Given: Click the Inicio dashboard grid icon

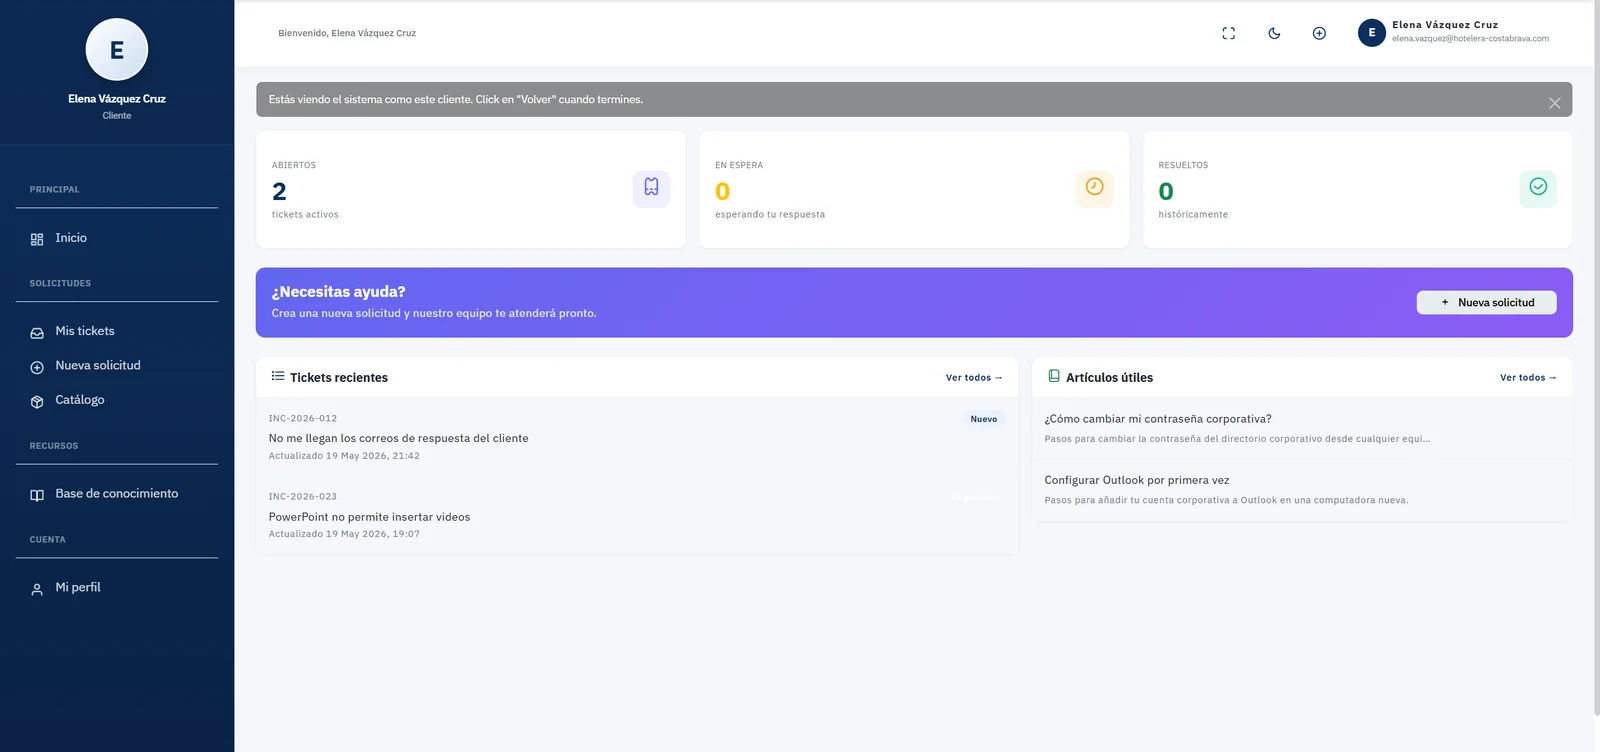Looking at the screenshot, I should coord(37,240).
